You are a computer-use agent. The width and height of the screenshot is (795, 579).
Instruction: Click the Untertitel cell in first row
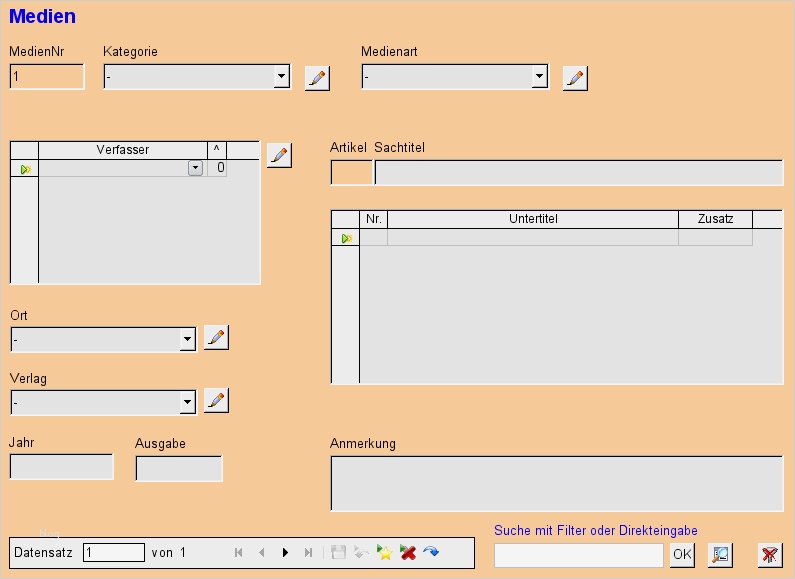pos(533,237)
